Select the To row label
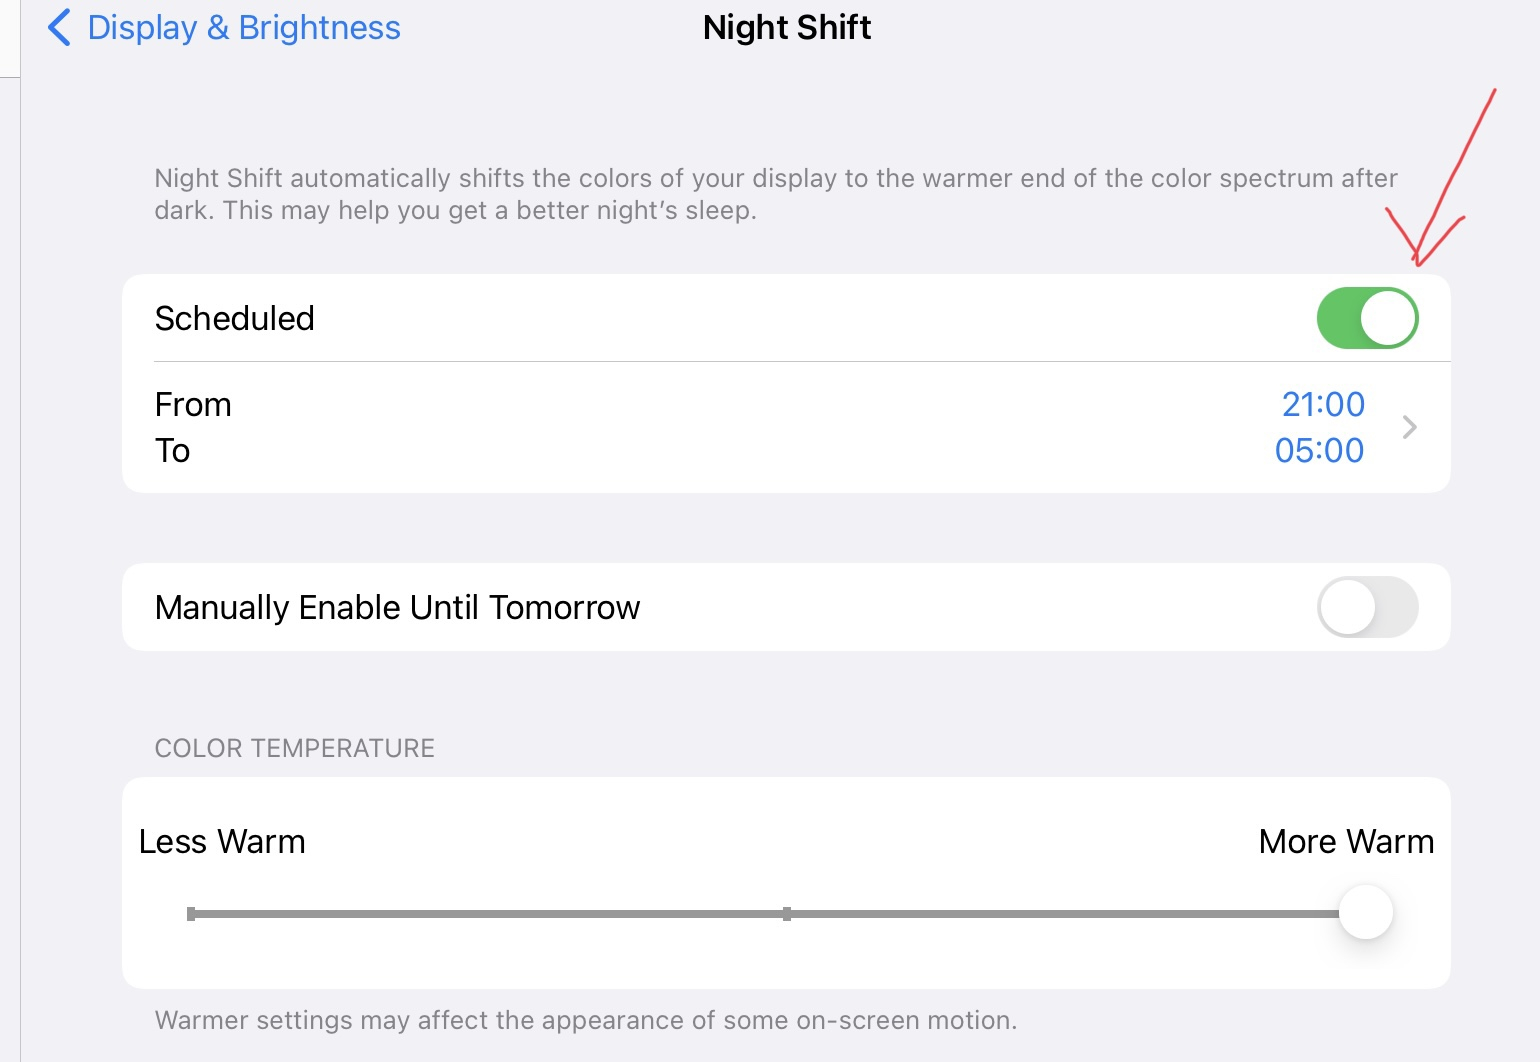Image resolution: width=1540 pixels, height=1062 pixels. click(172, 450)
